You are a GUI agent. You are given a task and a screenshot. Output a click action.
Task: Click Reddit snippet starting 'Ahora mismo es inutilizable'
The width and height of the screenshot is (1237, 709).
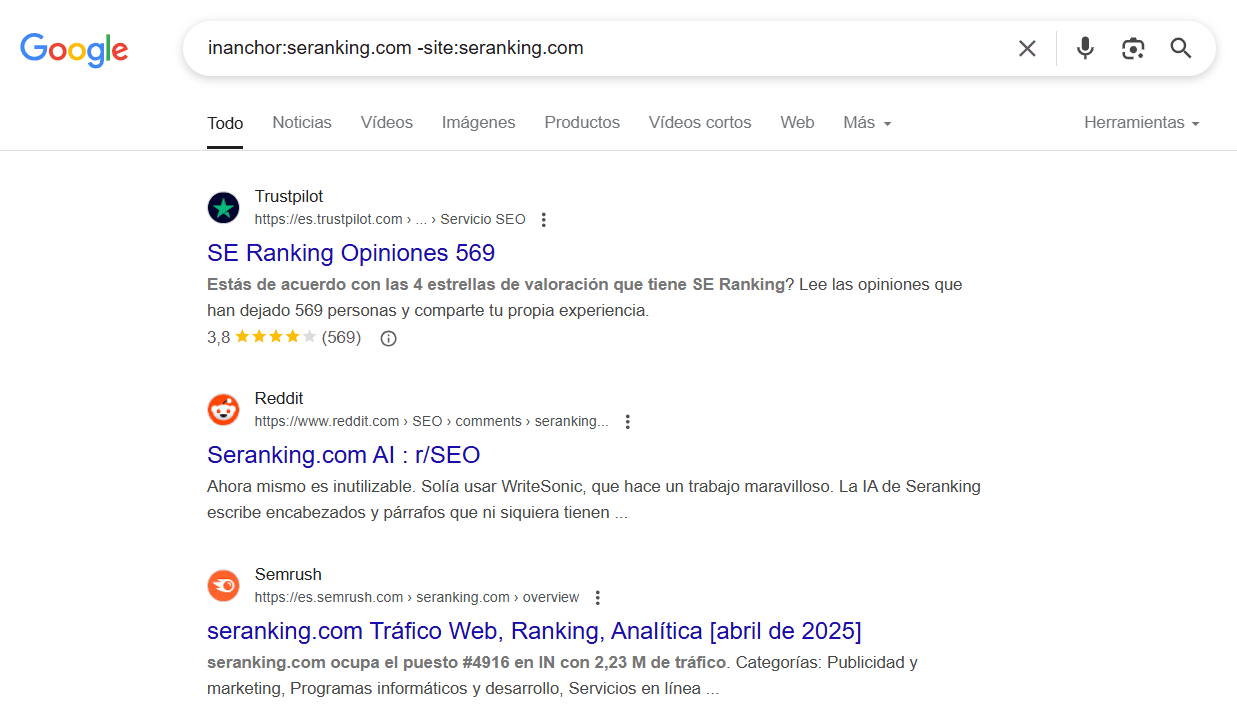(594, 500)
